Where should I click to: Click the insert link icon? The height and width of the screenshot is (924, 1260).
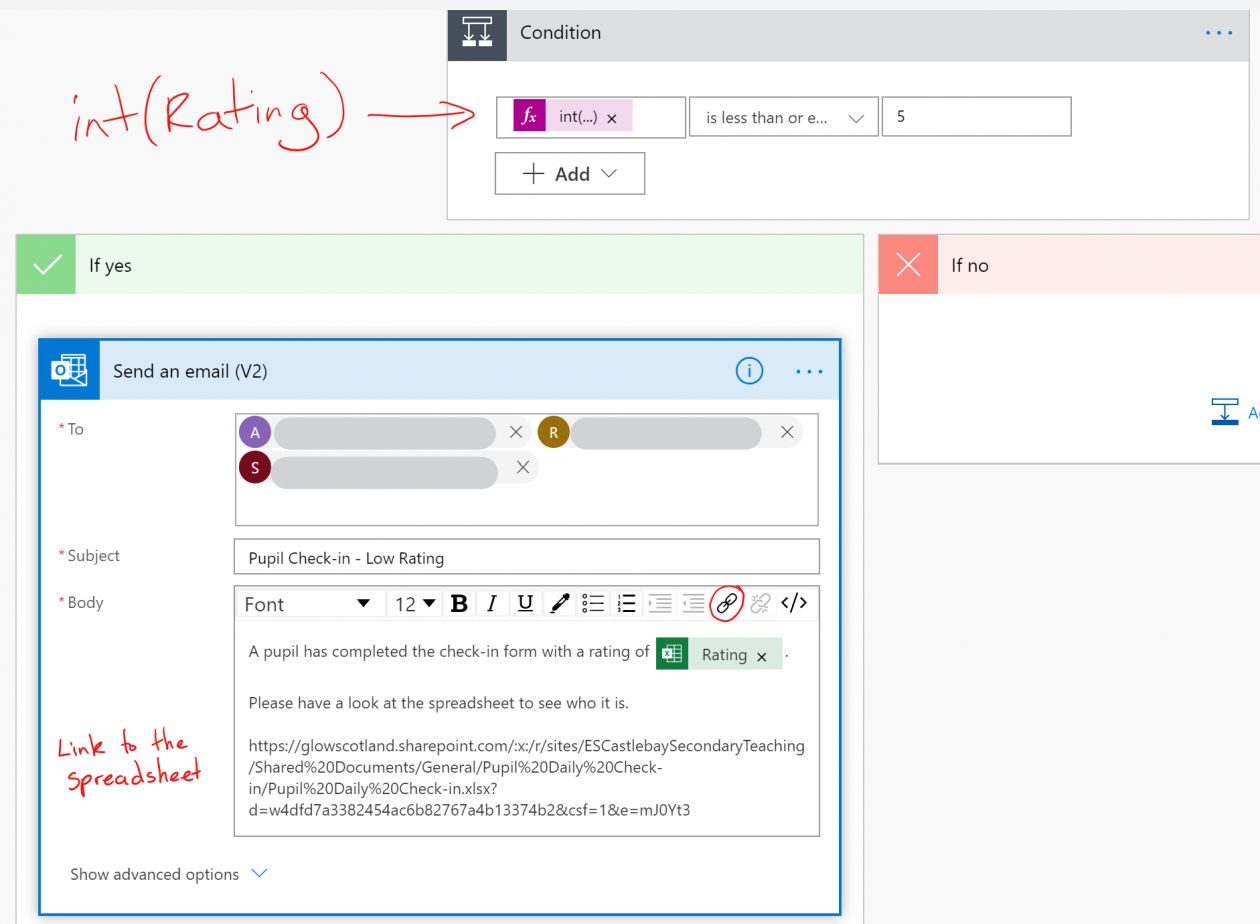pos(727,603)
